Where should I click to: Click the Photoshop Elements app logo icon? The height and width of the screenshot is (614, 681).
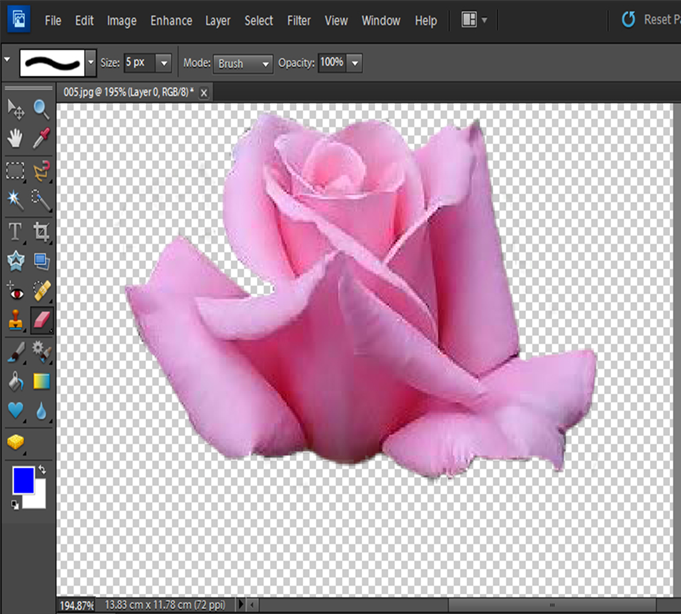pos(19,19)
